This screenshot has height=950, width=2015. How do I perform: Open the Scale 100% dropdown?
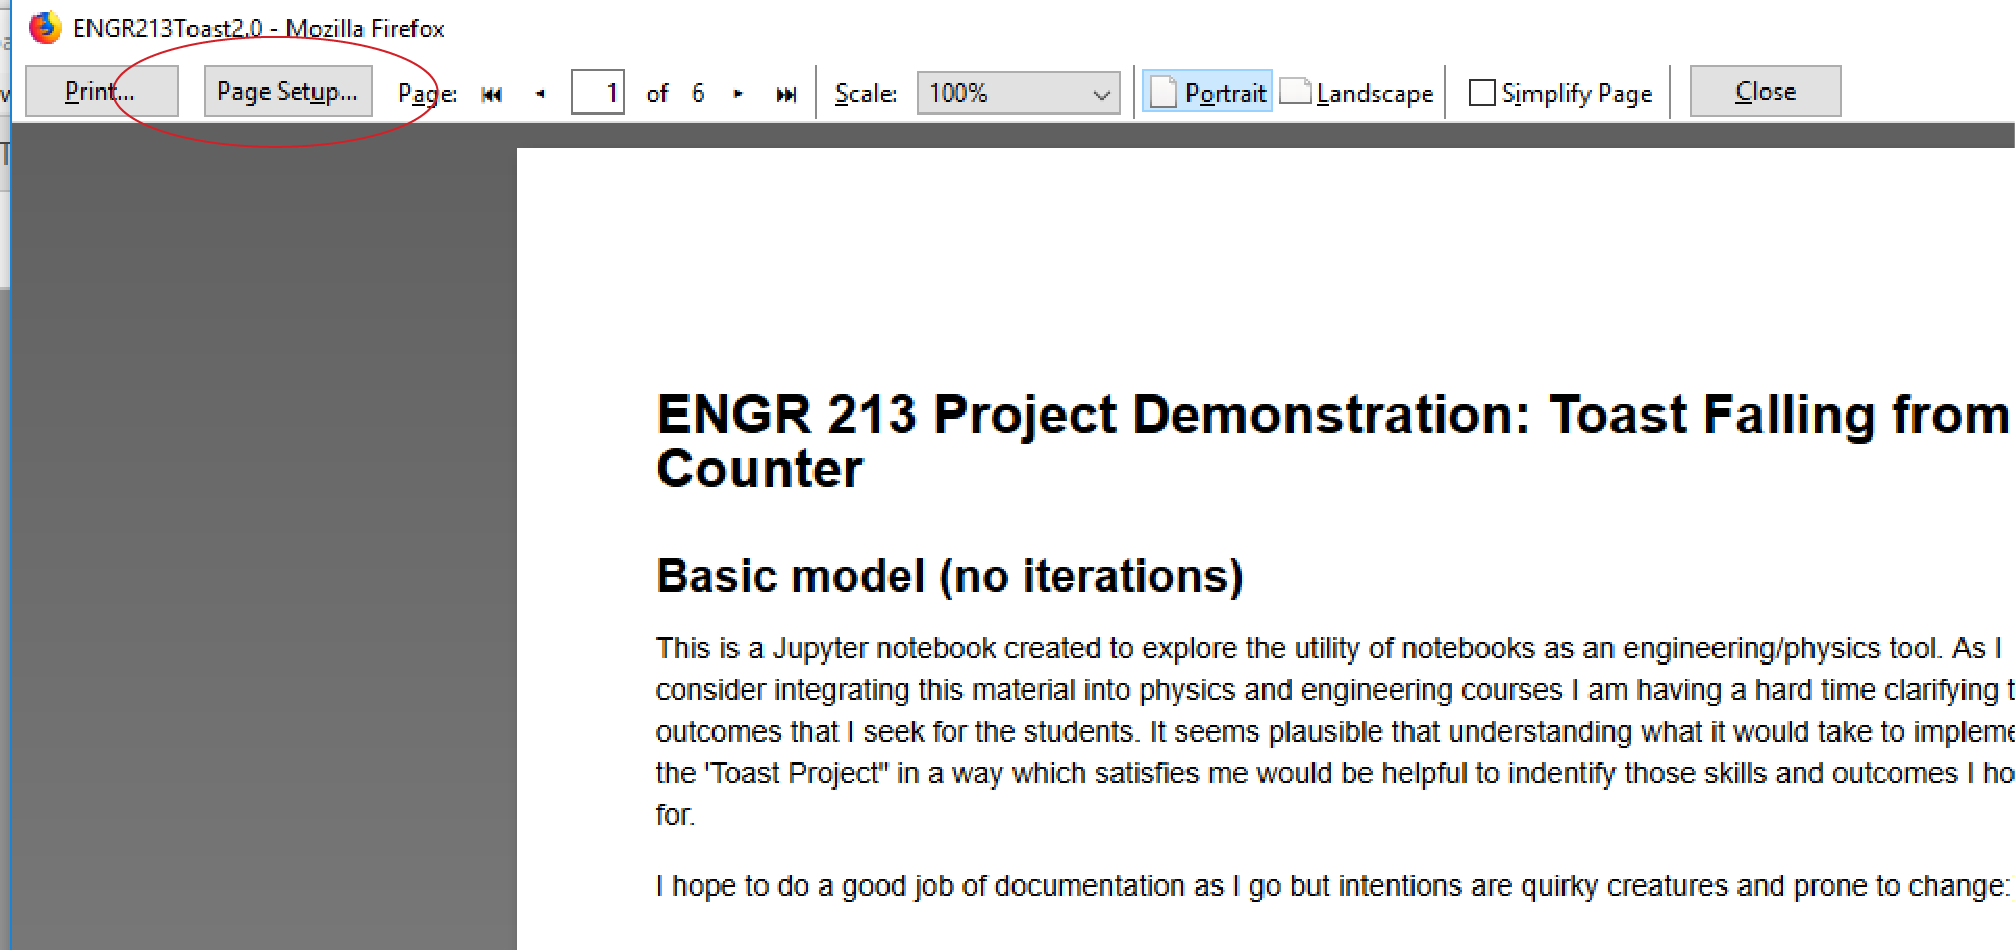point(1003,93)
